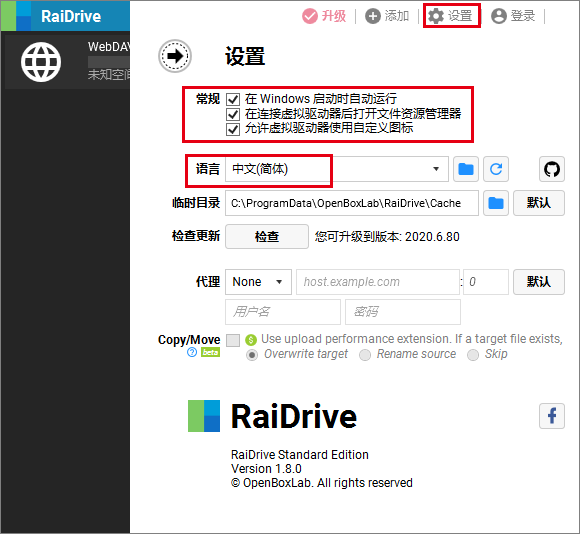Screen dimensions: 580x534
Task: Open the 设置 settings menu item
Action: pos(451,16)
